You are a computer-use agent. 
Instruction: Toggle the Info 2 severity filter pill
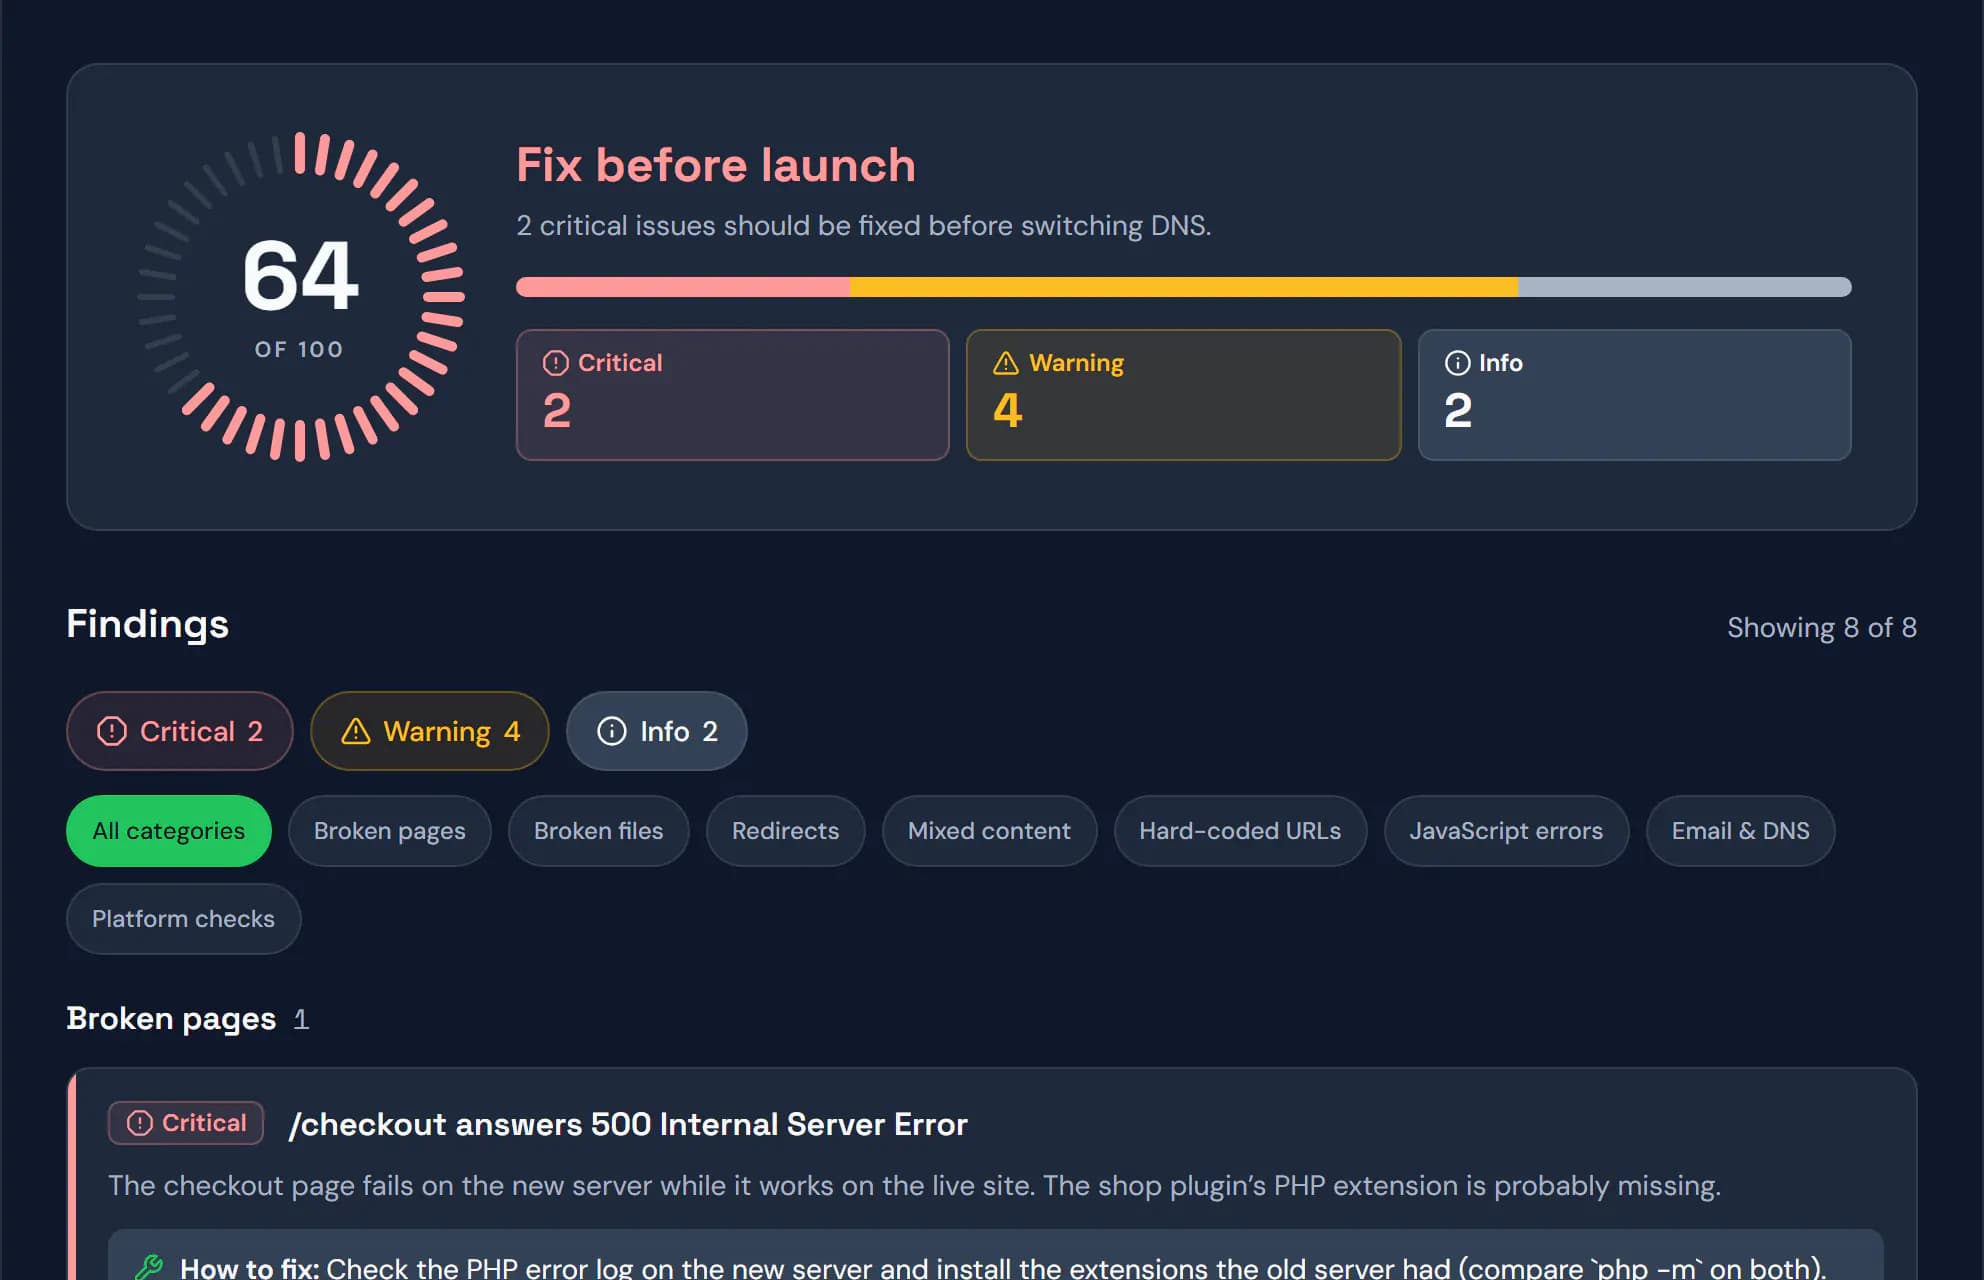657,731
